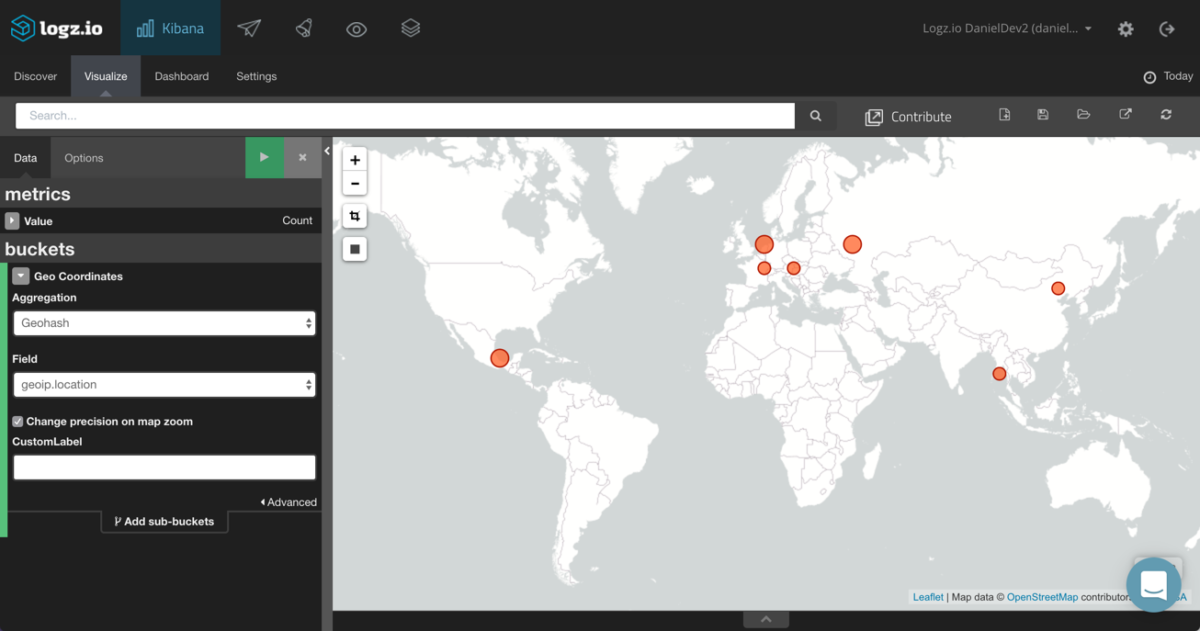Viewport: 1200px width, 631px height.
Task: Click the green apply changes play button
Action: (264, 157)
